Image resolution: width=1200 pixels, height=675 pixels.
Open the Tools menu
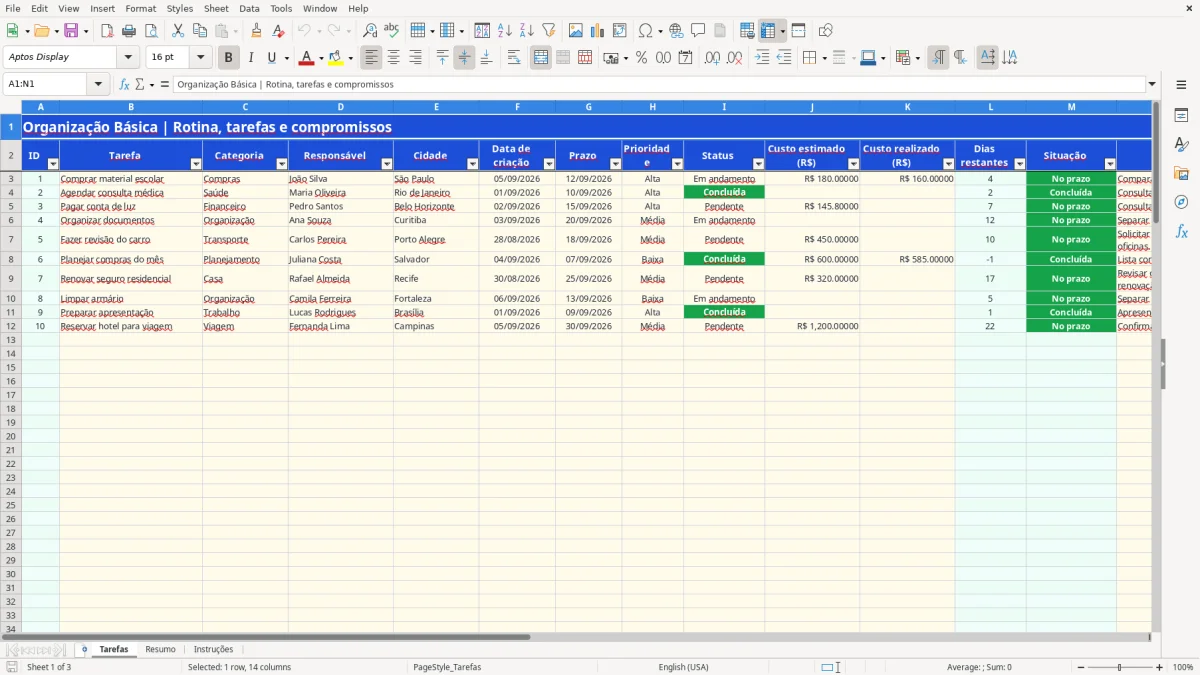(281, 8)
